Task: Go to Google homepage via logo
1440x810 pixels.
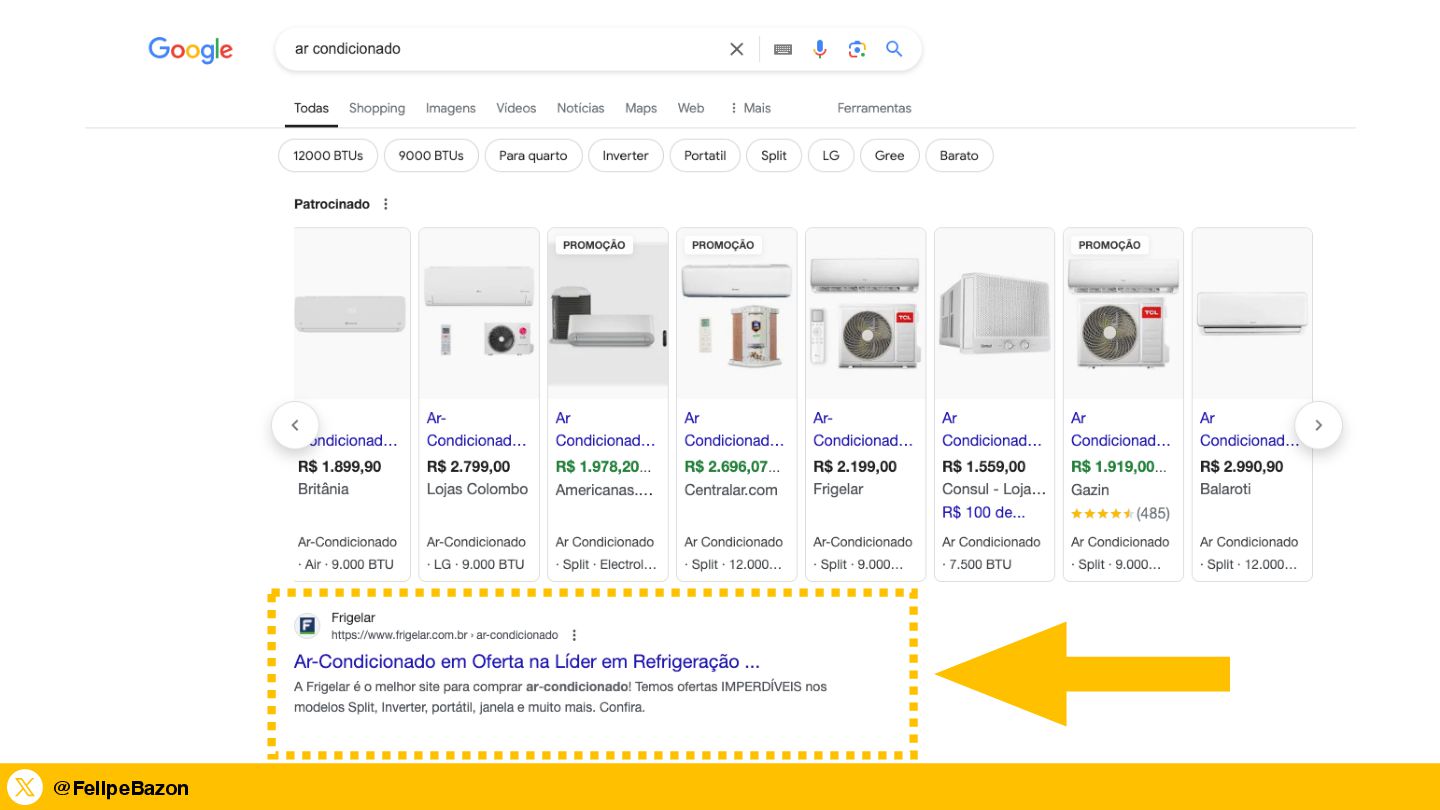Action: (x=190, y=50)
